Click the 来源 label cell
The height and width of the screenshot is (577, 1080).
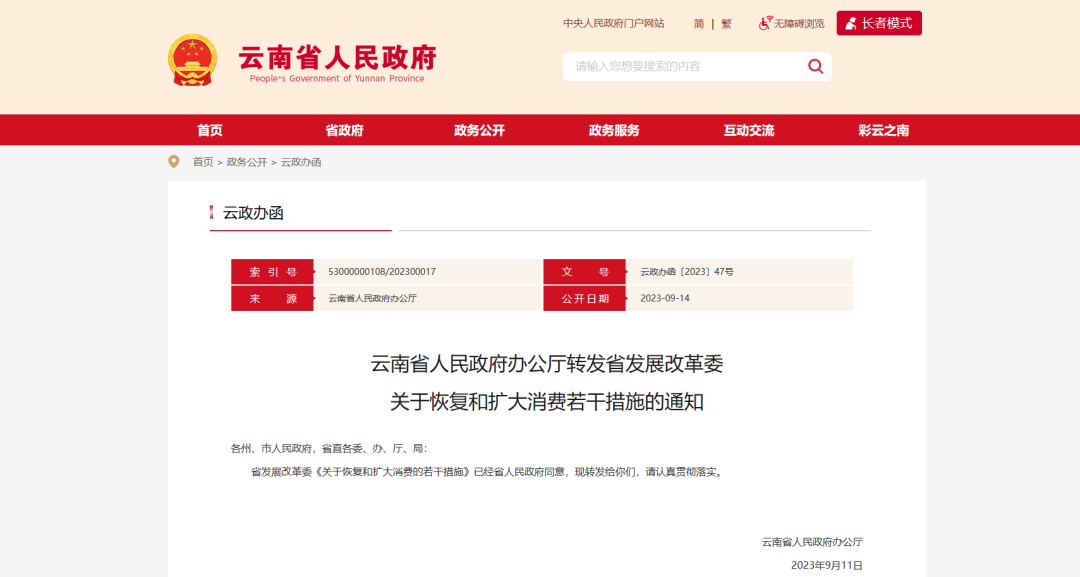click(x=272, y=298)
